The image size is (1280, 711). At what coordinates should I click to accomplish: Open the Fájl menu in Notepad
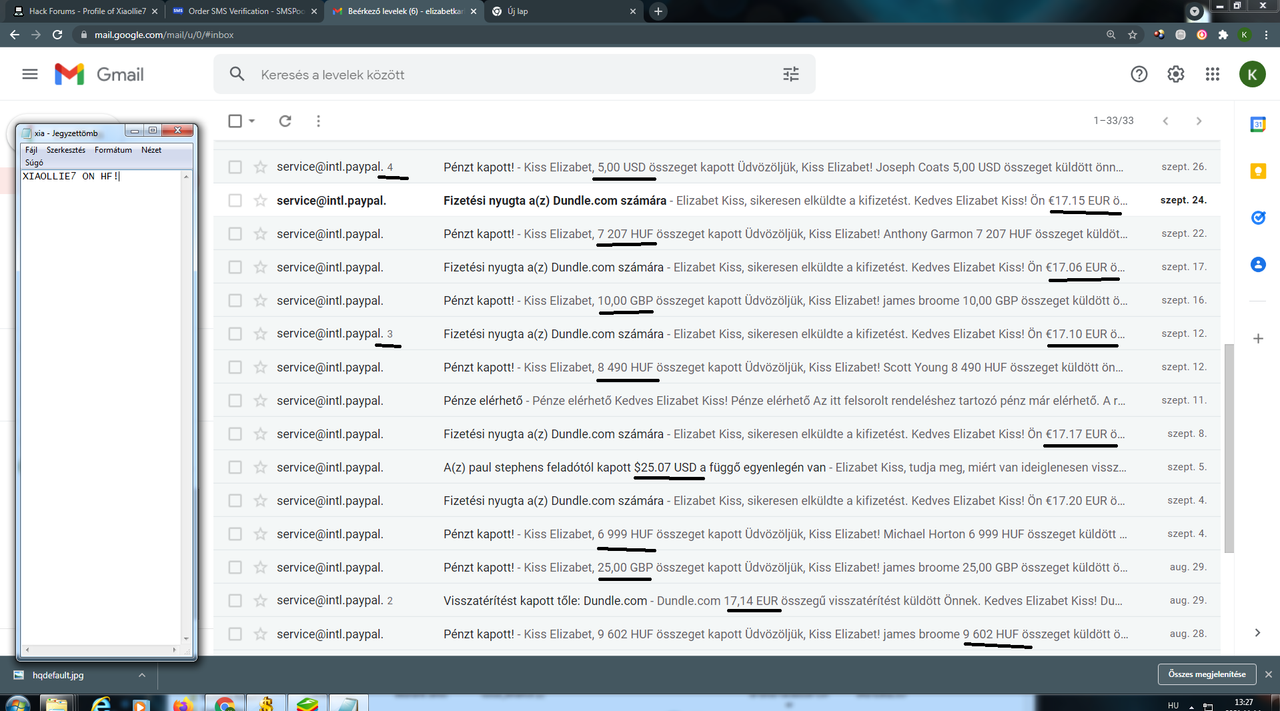tap(31, 150)
